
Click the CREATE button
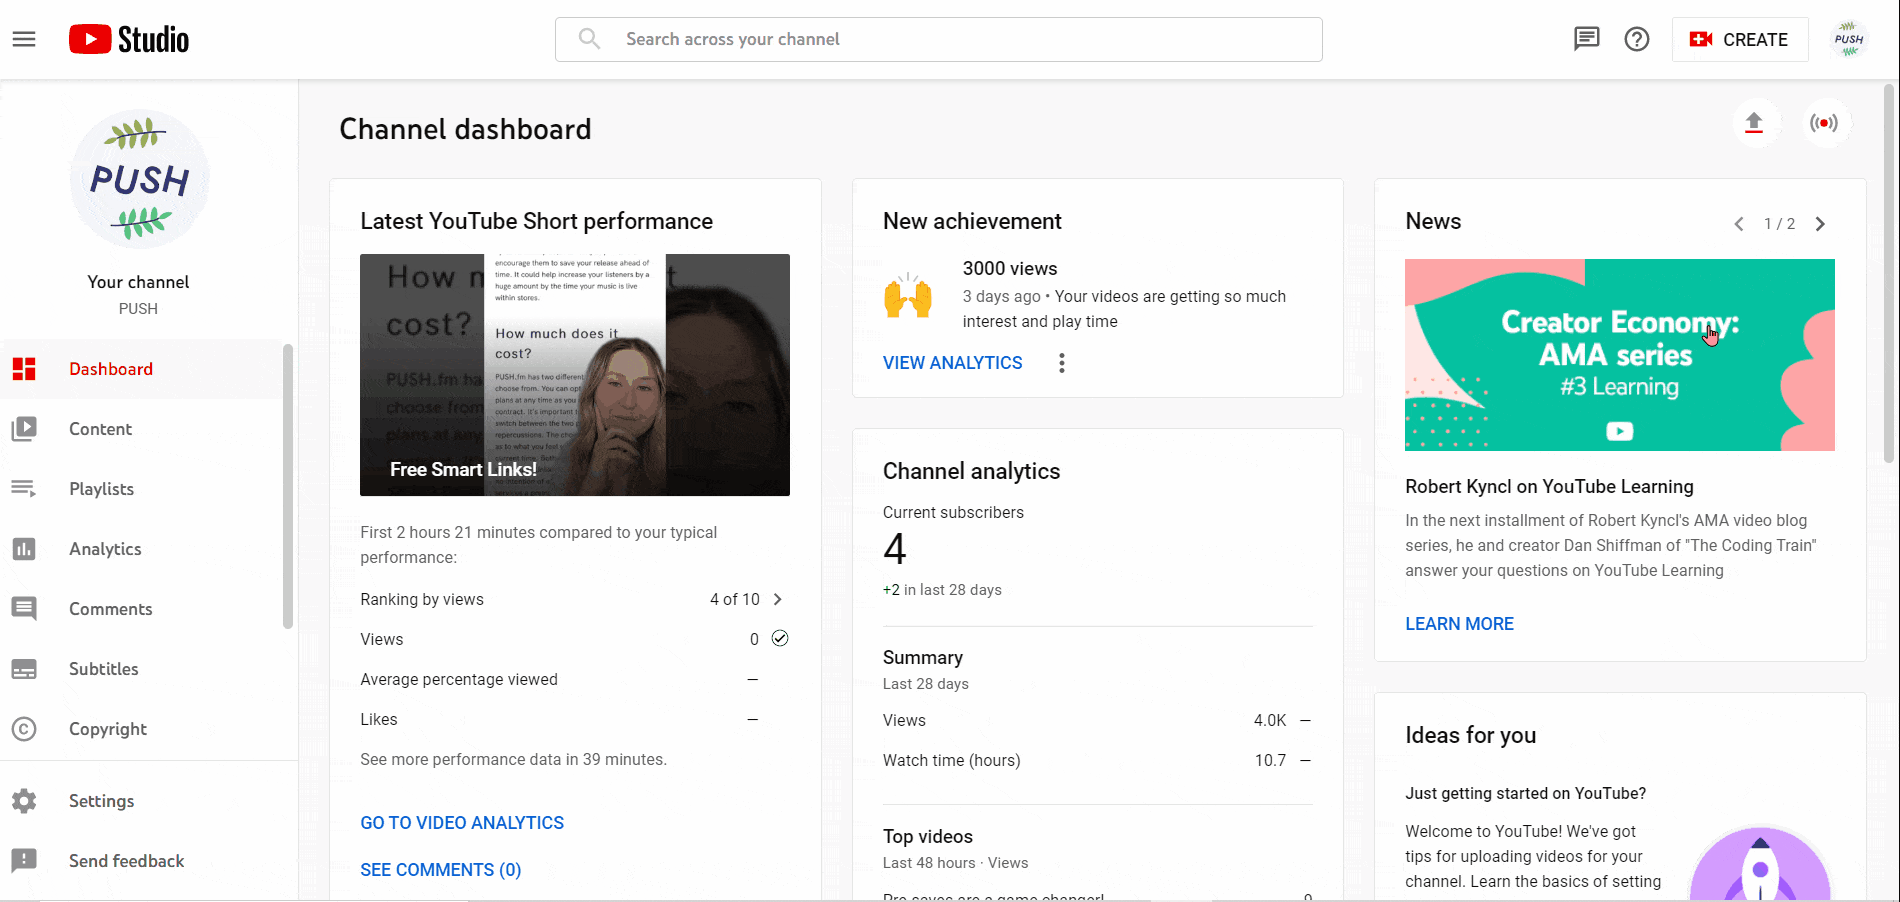1740,39
